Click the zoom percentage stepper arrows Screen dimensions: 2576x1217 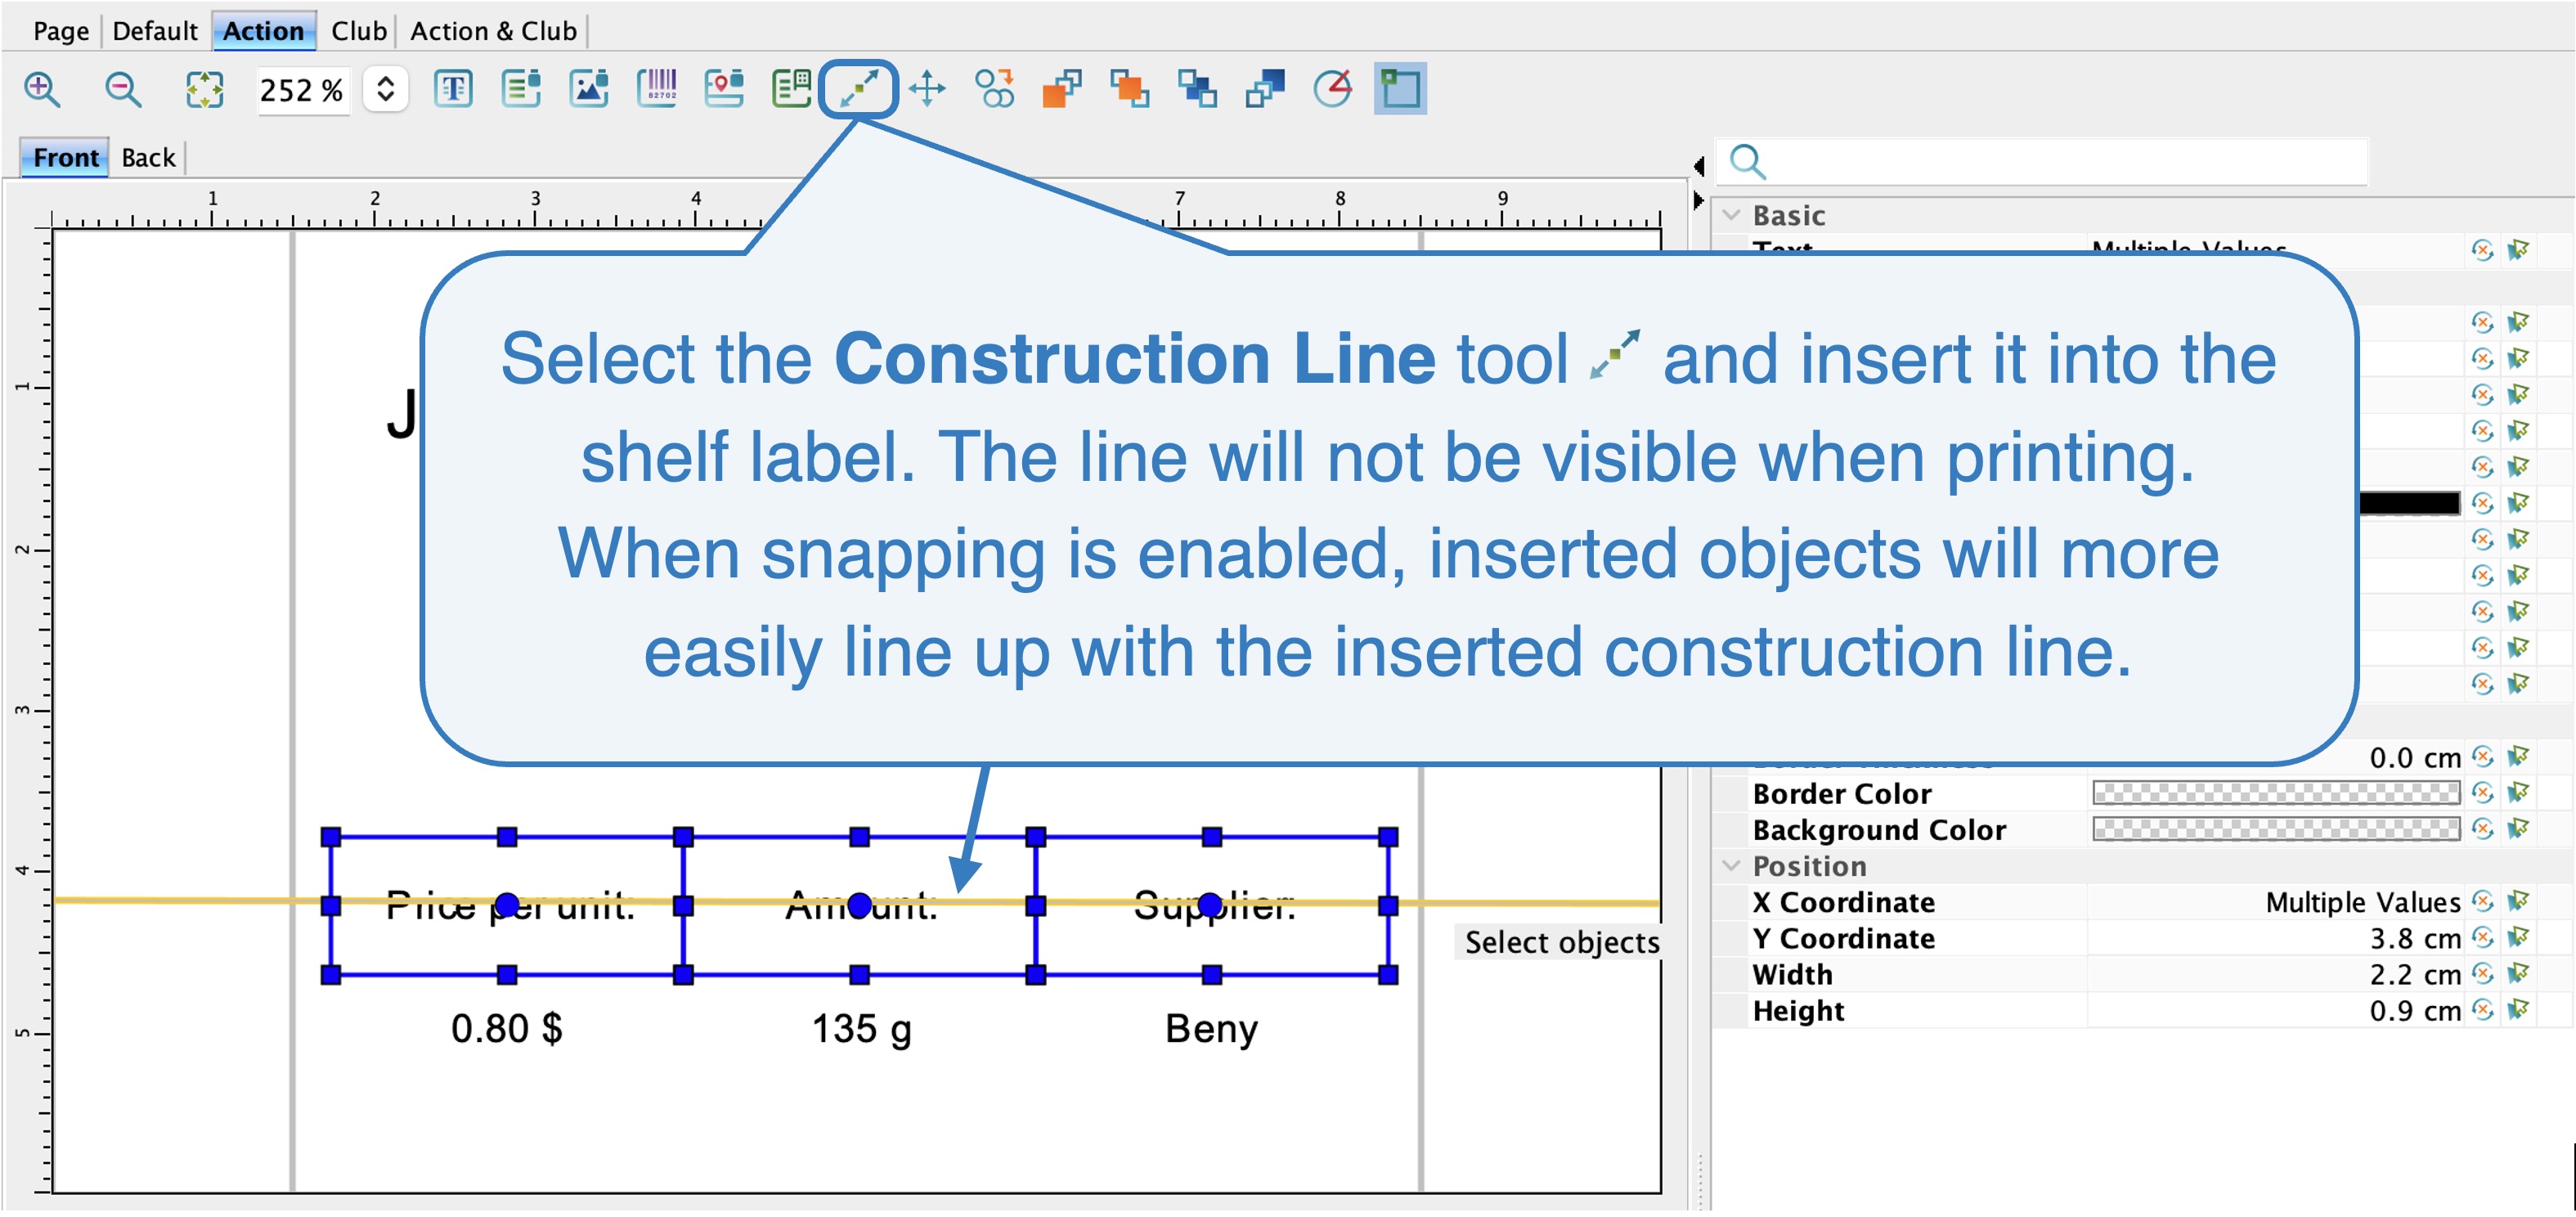click(x=385, y=90)
